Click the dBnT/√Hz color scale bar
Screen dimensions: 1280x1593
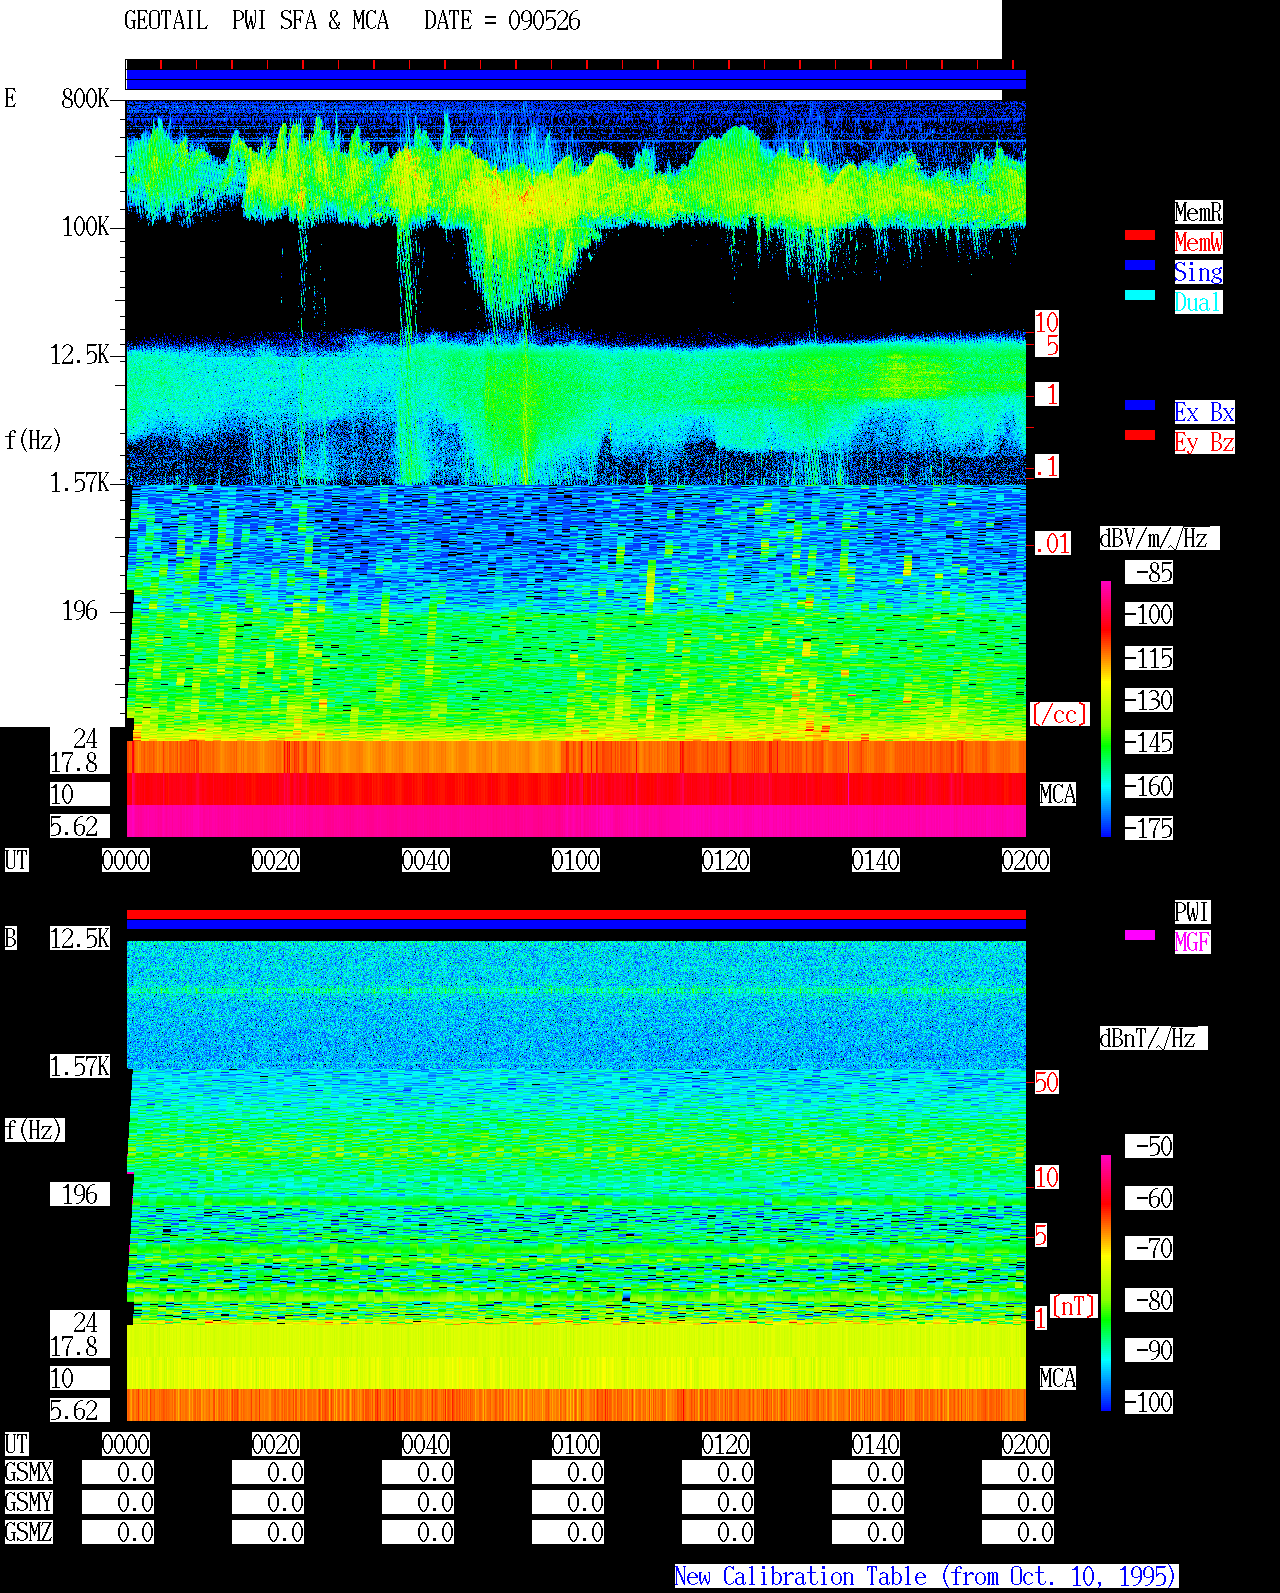click(x=1106, y=1283)
